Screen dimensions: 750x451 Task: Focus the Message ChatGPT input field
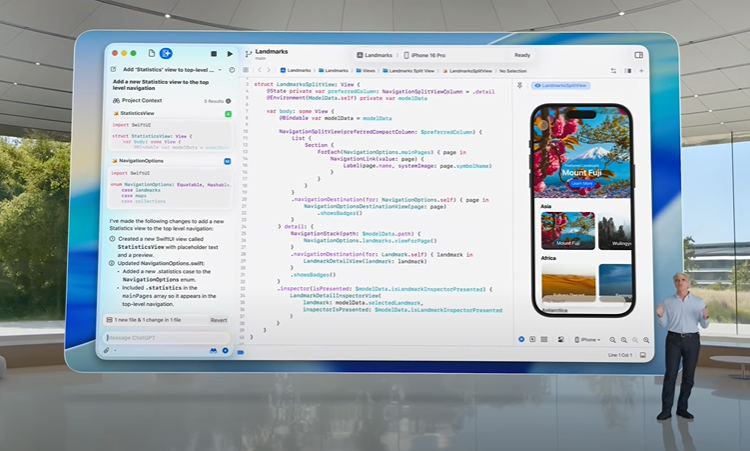click(166, 338)
